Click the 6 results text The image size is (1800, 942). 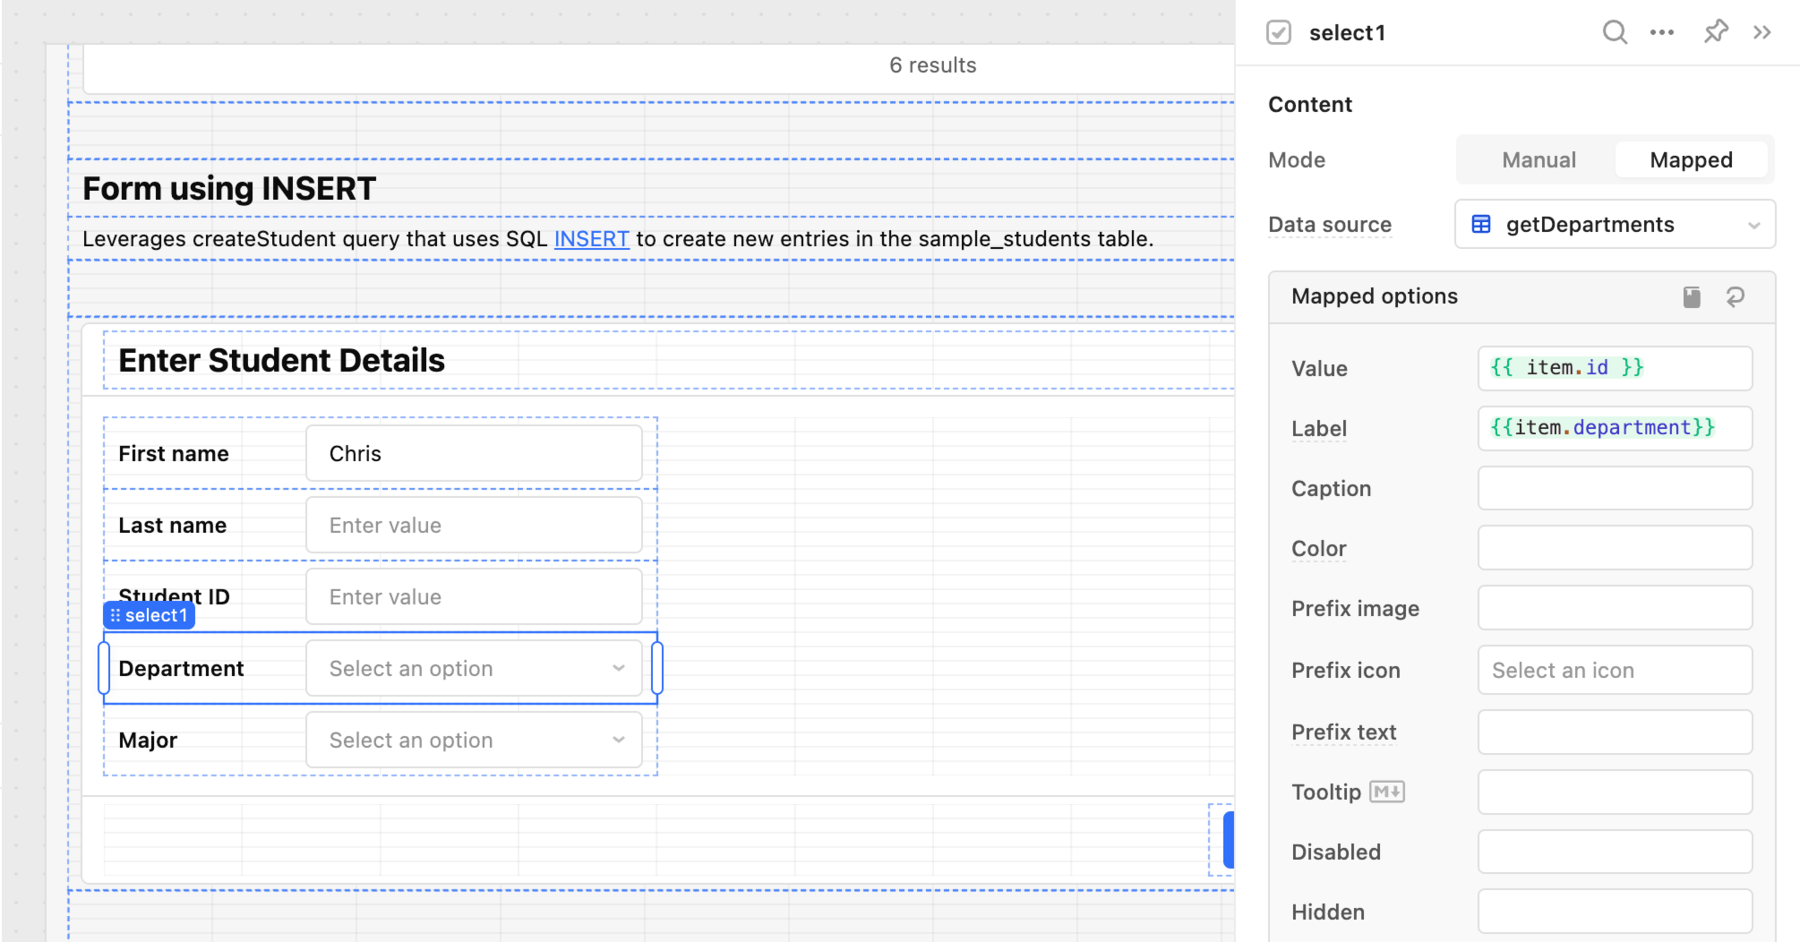click(932, 65)
